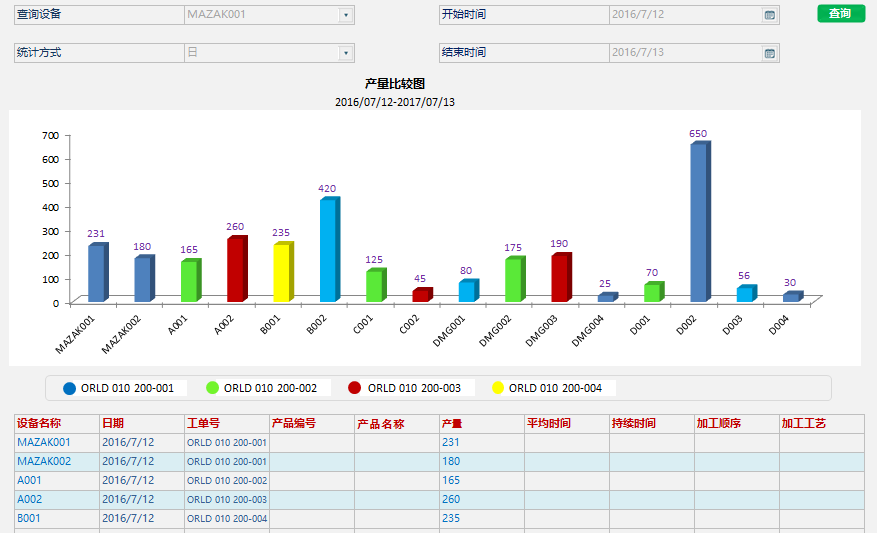Open the MAZAK002 device link in table
The image size is (877, 533).
tap(43, 461)
